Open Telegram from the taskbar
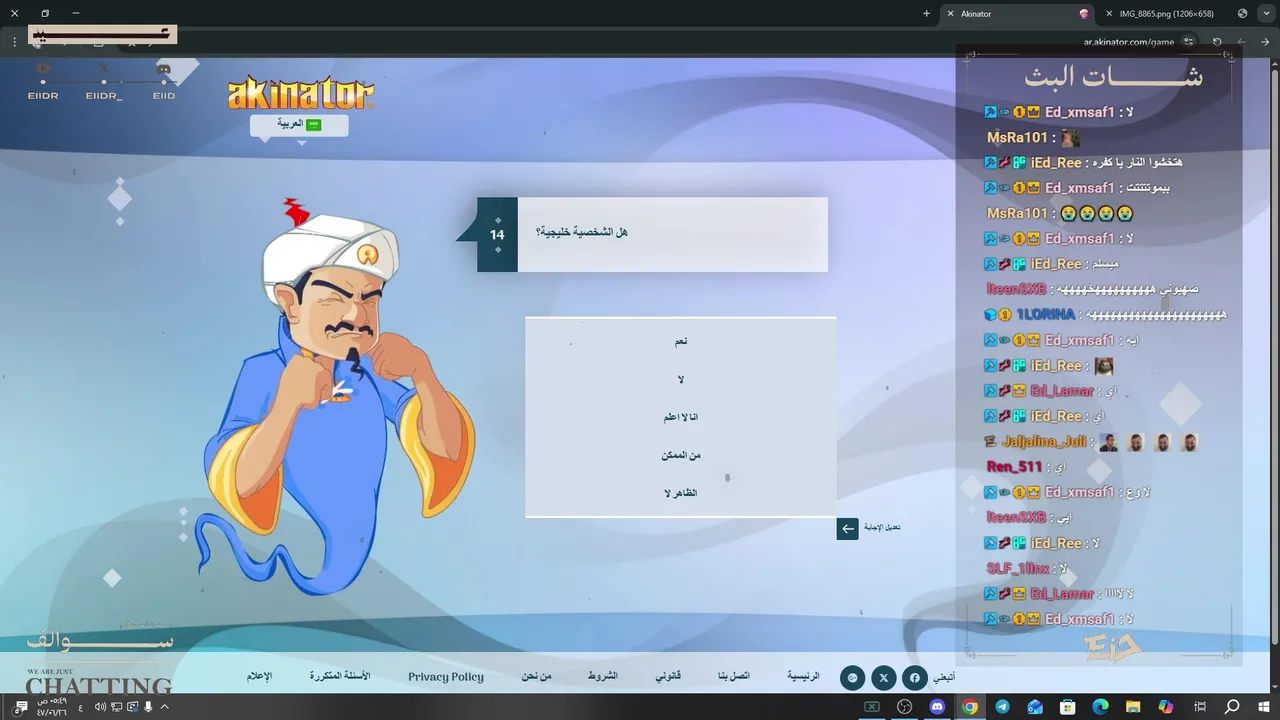 pos(1002,707)
